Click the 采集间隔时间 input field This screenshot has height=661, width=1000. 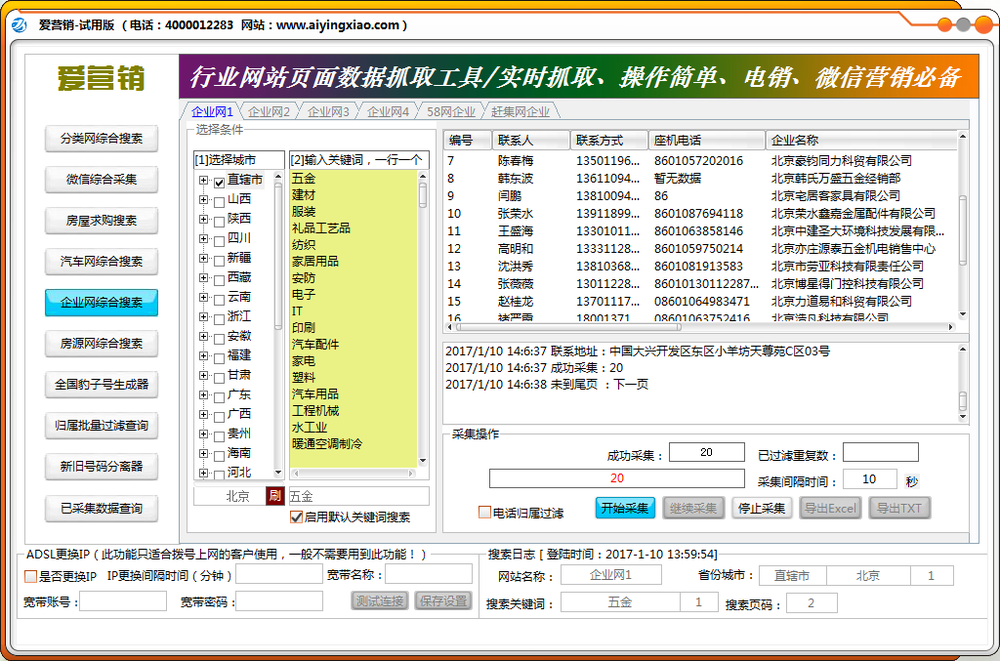click(x=869, y=479)
